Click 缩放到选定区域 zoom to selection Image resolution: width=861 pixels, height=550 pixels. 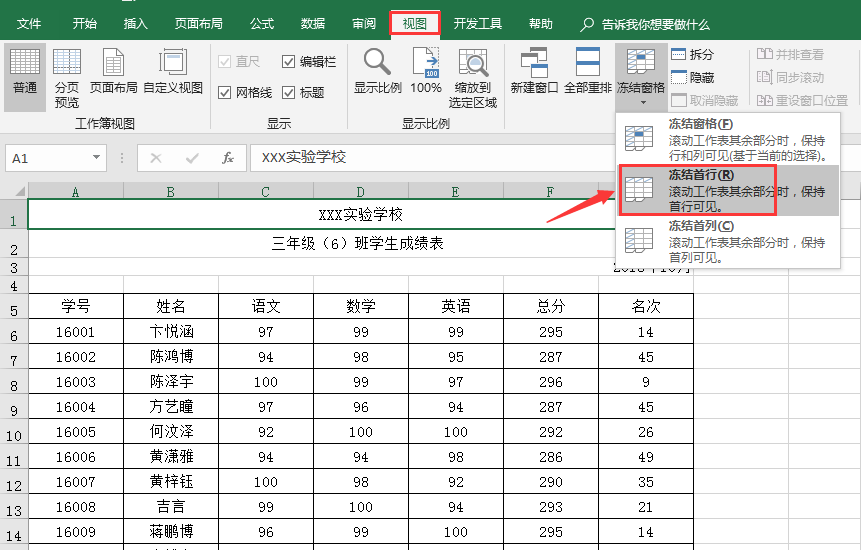(x=473, y=78)
